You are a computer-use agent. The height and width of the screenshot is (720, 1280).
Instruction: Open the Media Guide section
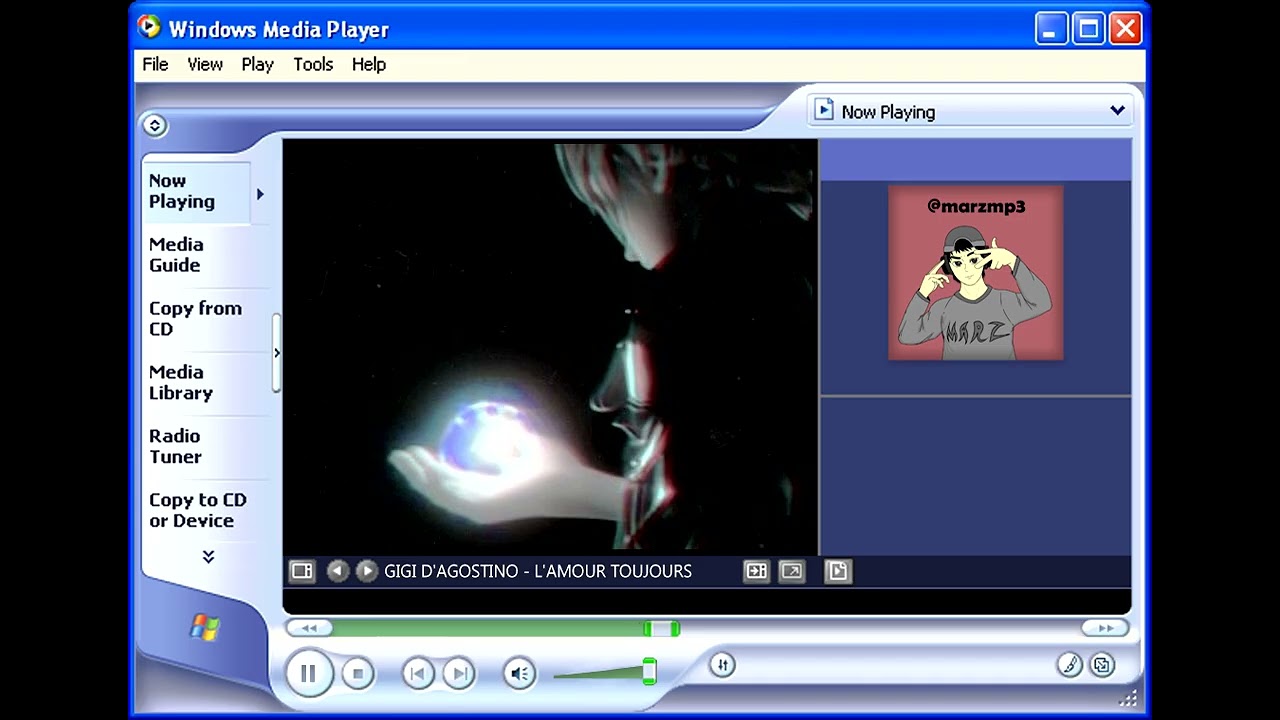(x=176, y=255)
